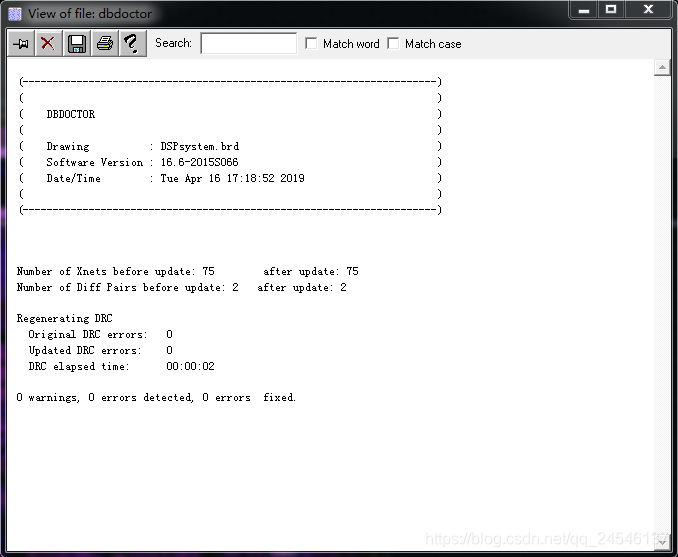Image resolution: width=678 pixels, height=557 pixels.
Task: Click the 'View of file: dbdoctor' title text
Action: pyautogui.click(x=90, y=14)
